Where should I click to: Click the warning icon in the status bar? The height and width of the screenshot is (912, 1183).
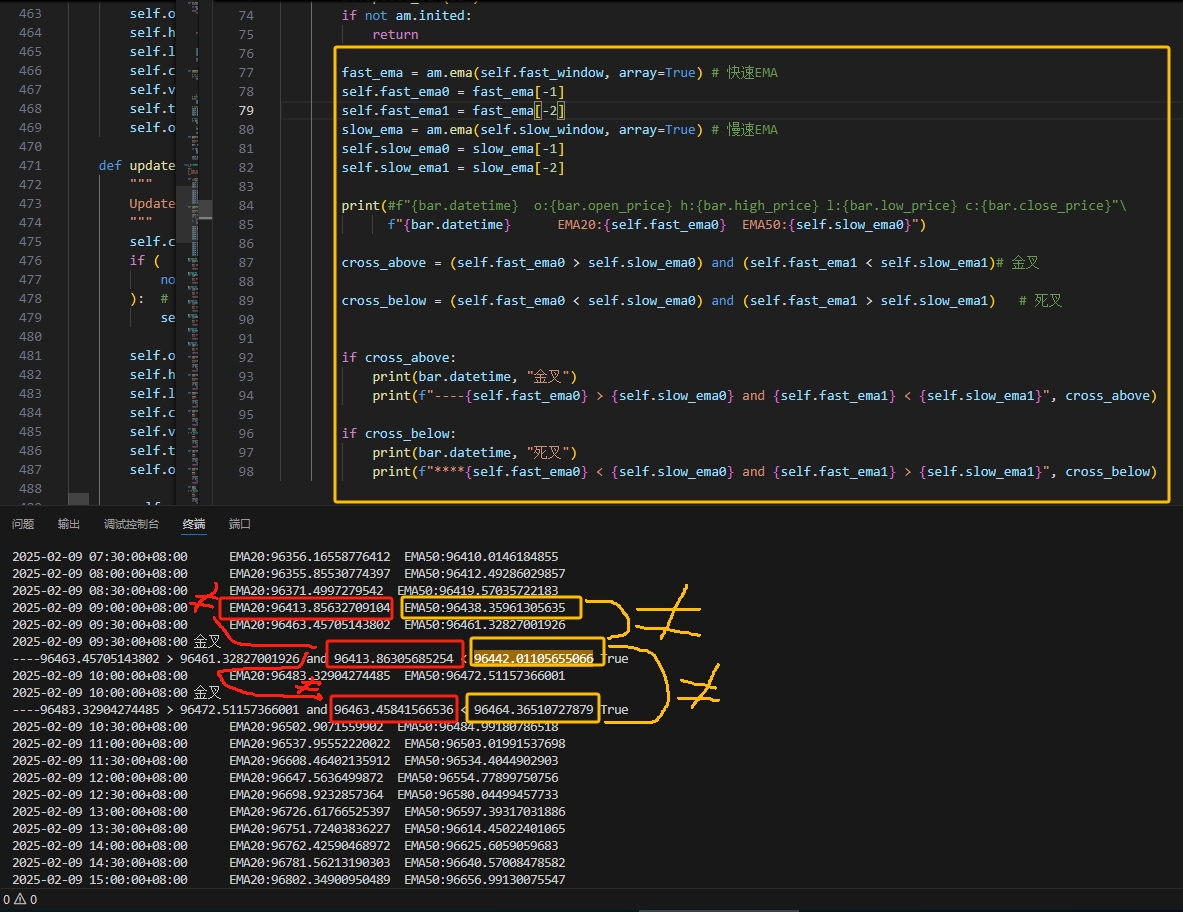tap(20, 899)
